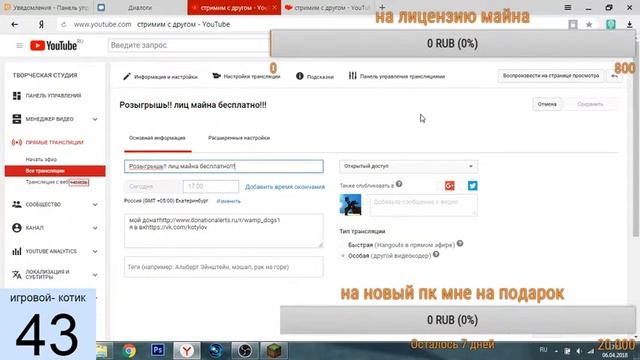Open the Сегодня date picker
The image size is (640, 360).
pyautogui.click(x=152, y=187)
